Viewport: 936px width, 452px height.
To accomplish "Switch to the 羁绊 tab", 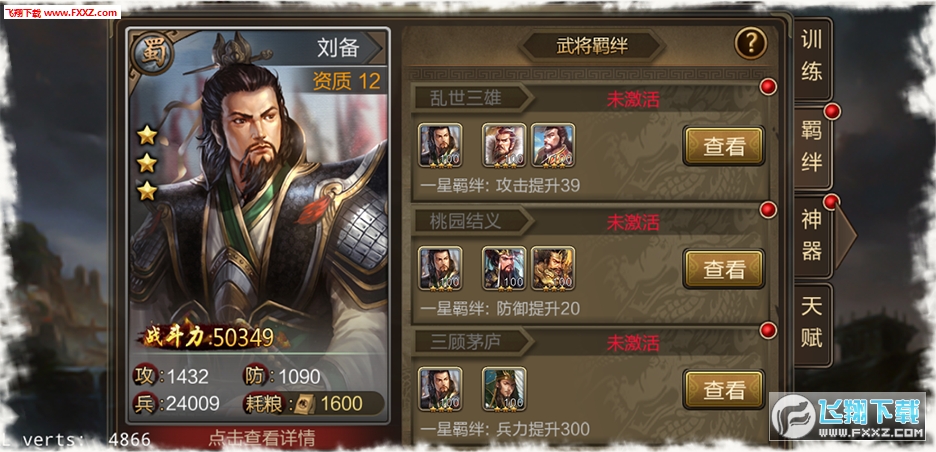I will pyautogui.click(x=812, y=148).
